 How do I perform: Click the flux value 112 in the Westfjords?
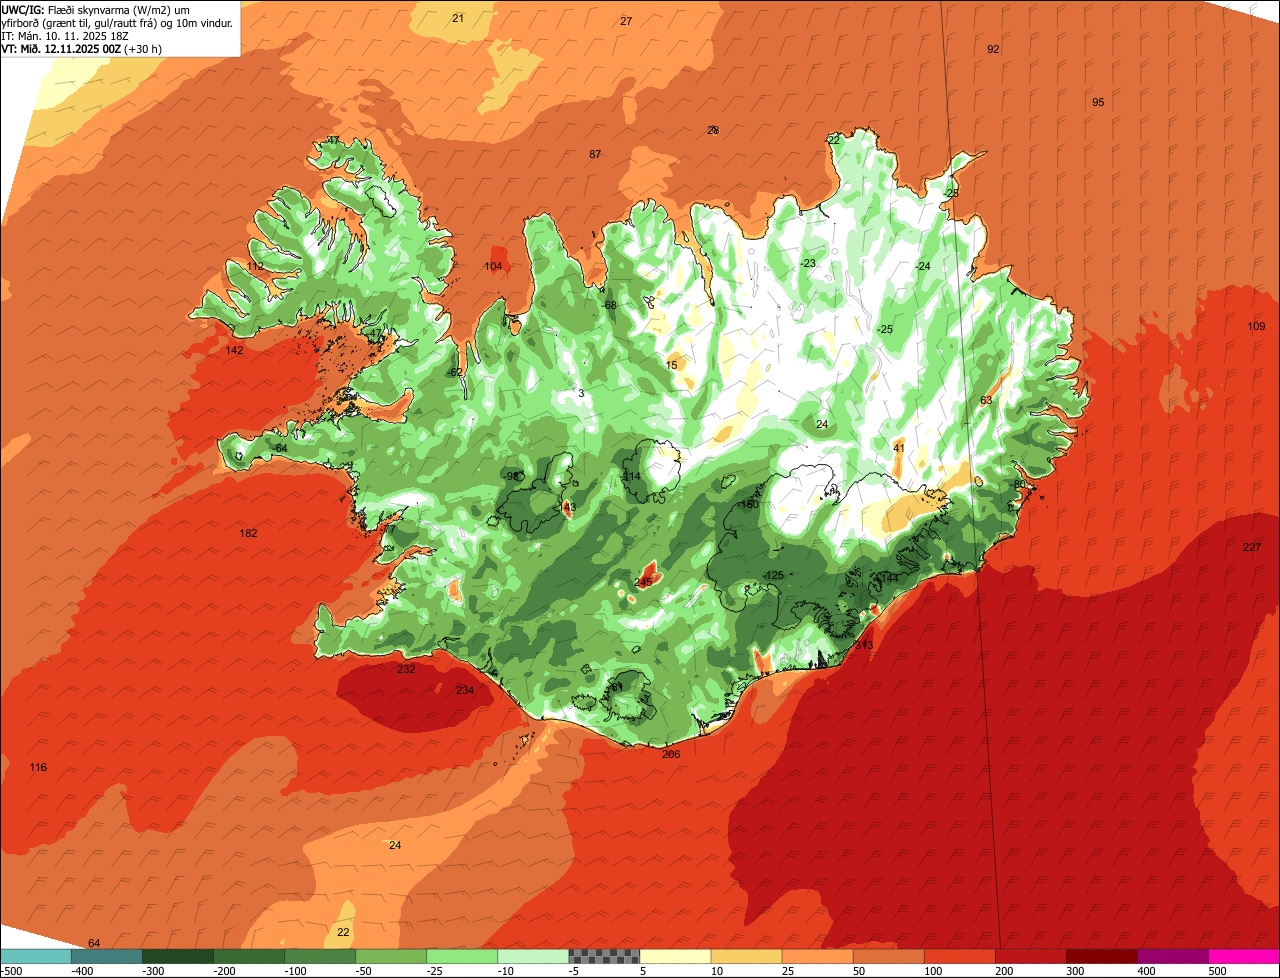[256, 266]
